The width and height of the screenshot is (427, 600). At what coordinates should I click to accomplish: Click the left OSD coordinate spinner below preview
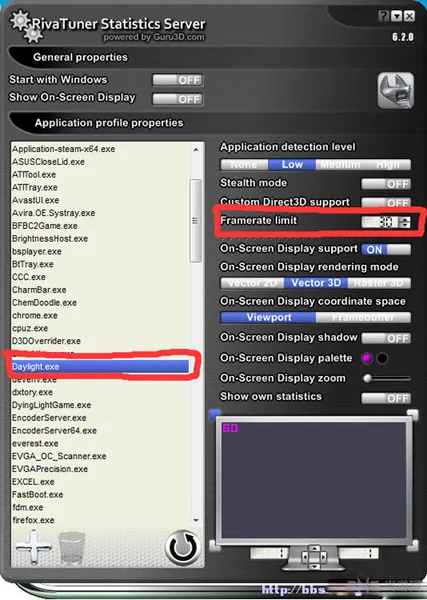[x=269, y=553]
